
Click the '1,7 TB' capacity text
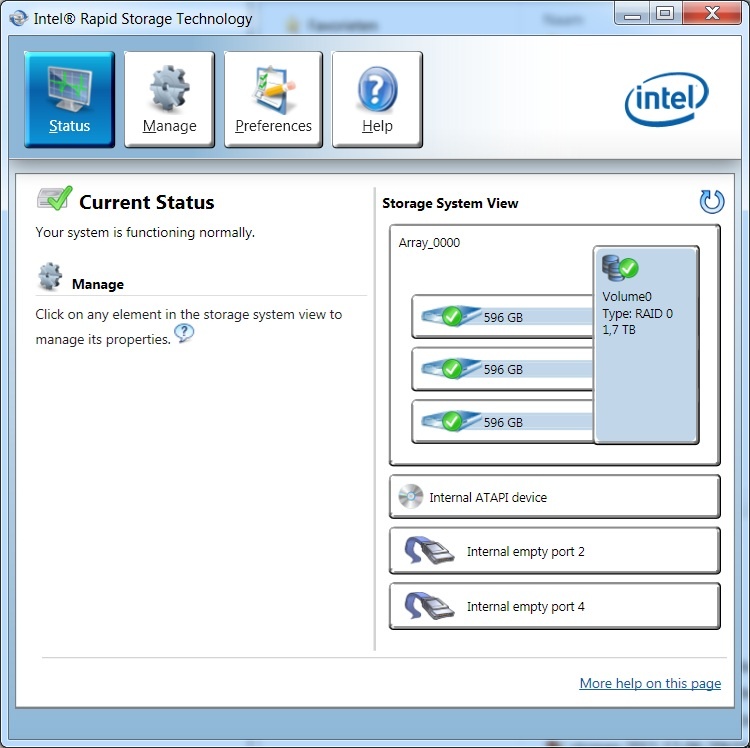619,330
